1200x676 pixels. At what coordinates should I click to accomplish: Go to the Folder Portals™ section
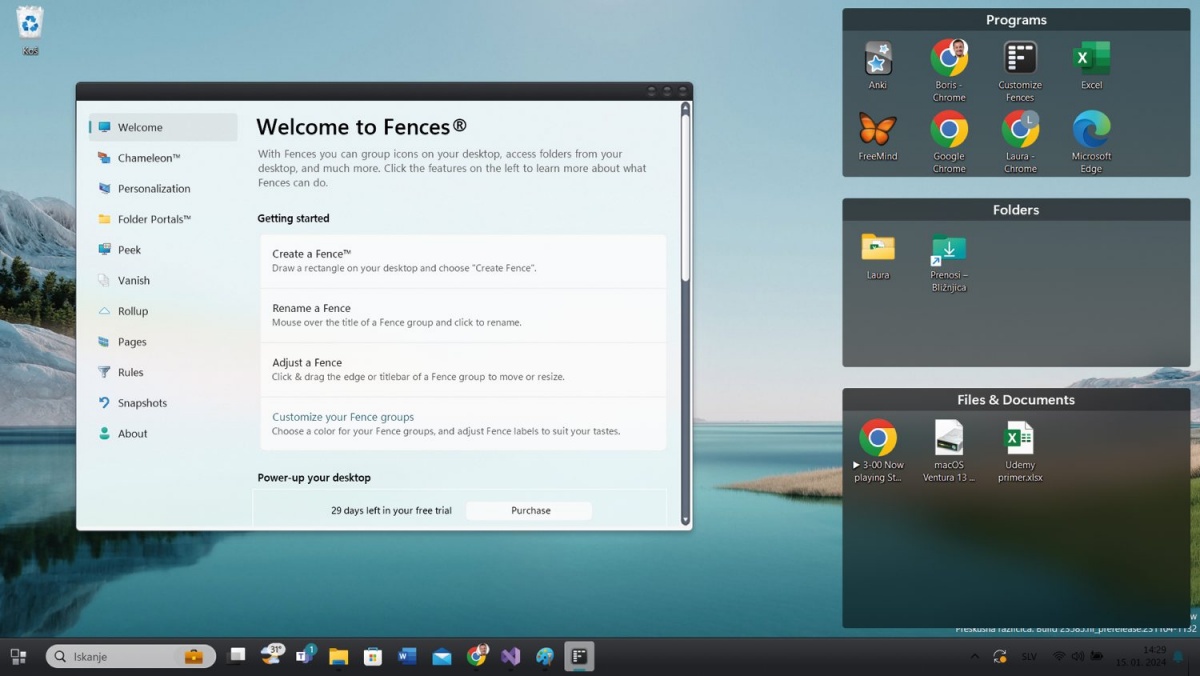(x=163, y=219)
